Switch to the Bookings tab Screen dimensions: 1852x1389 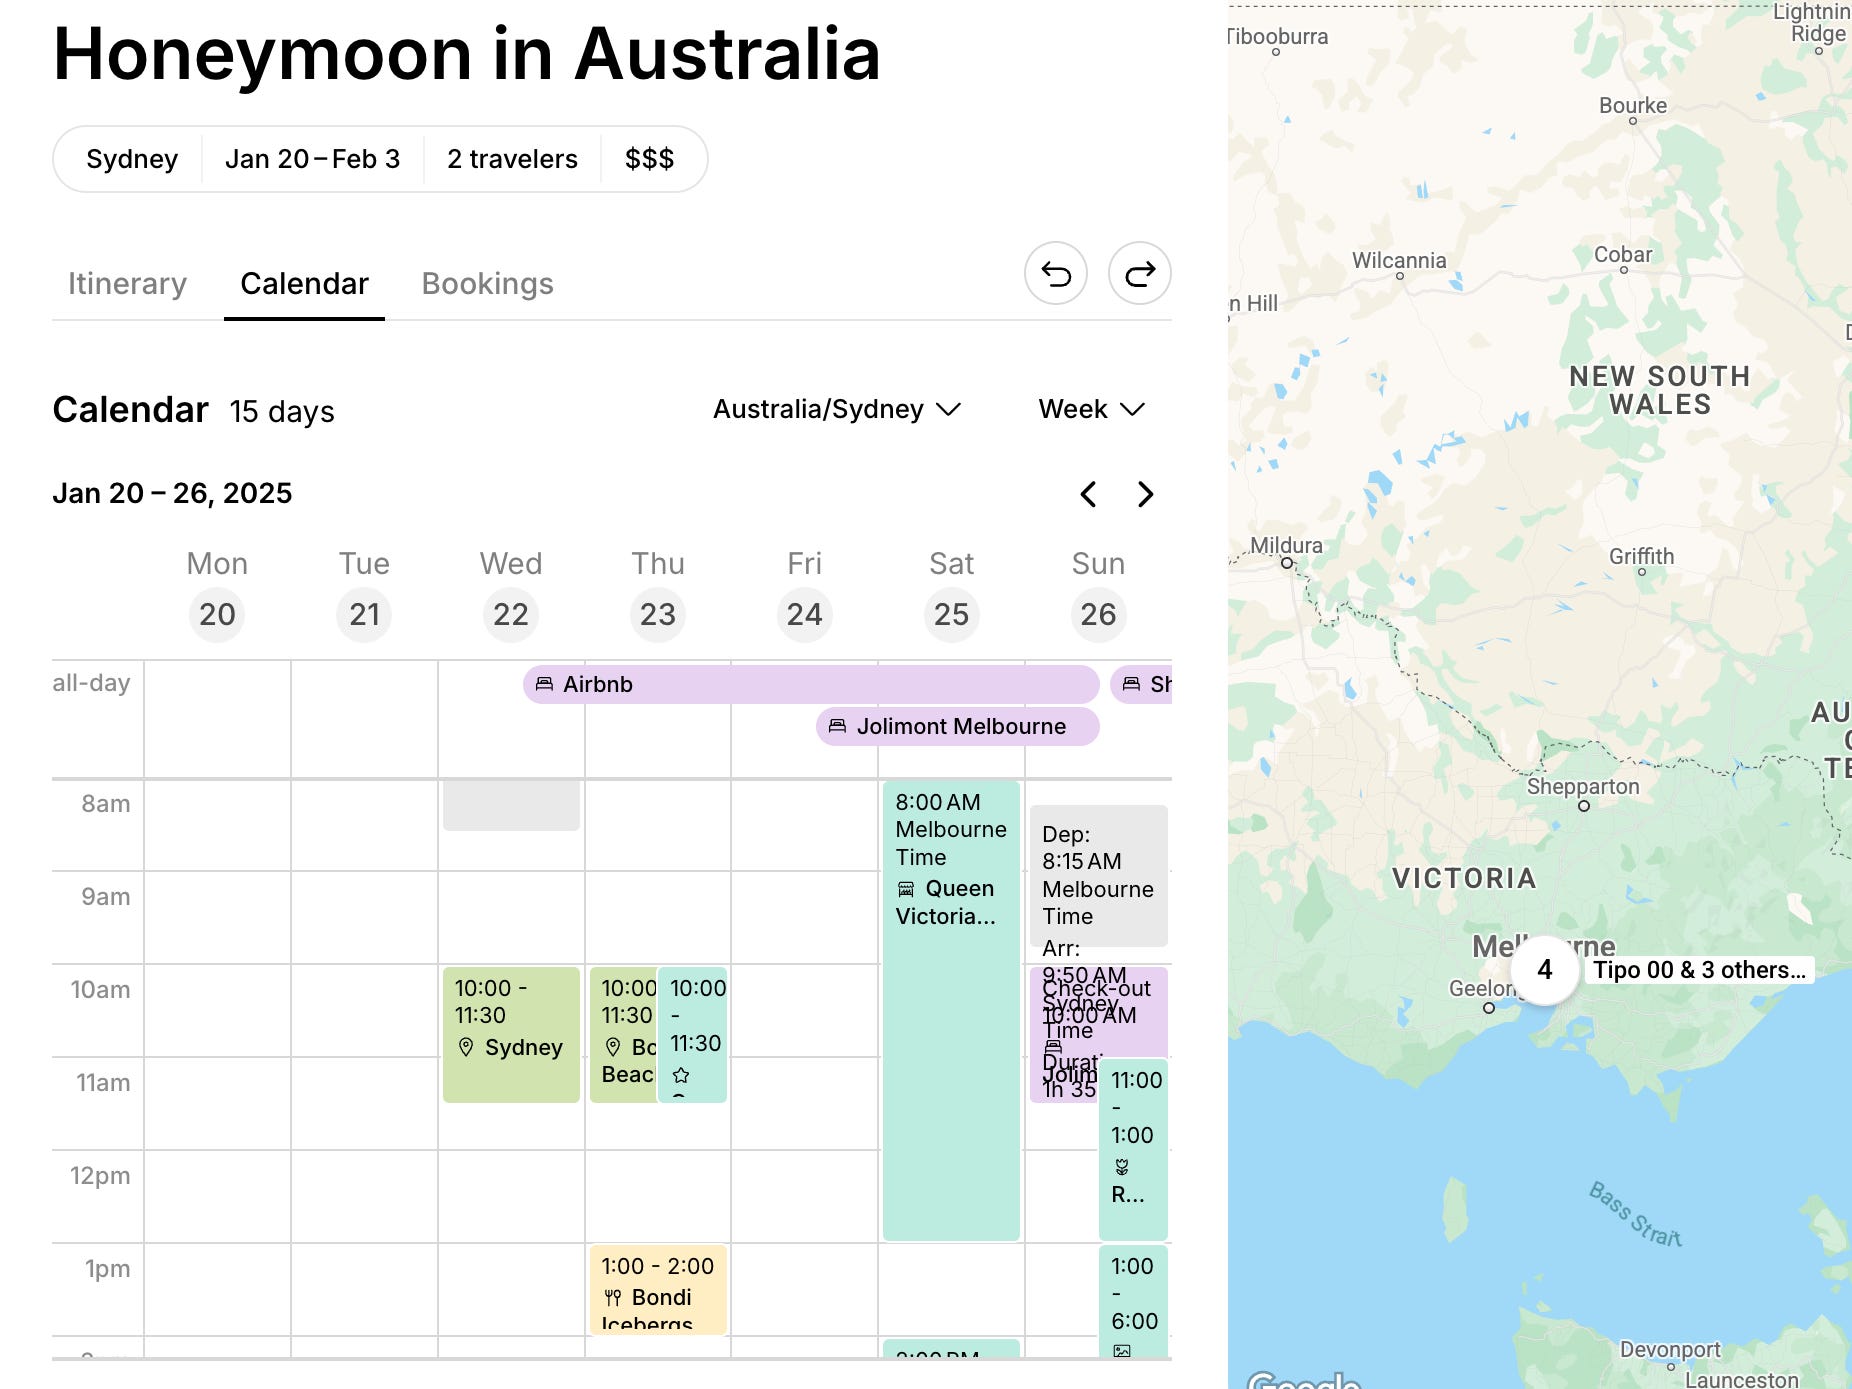(487, 284)
